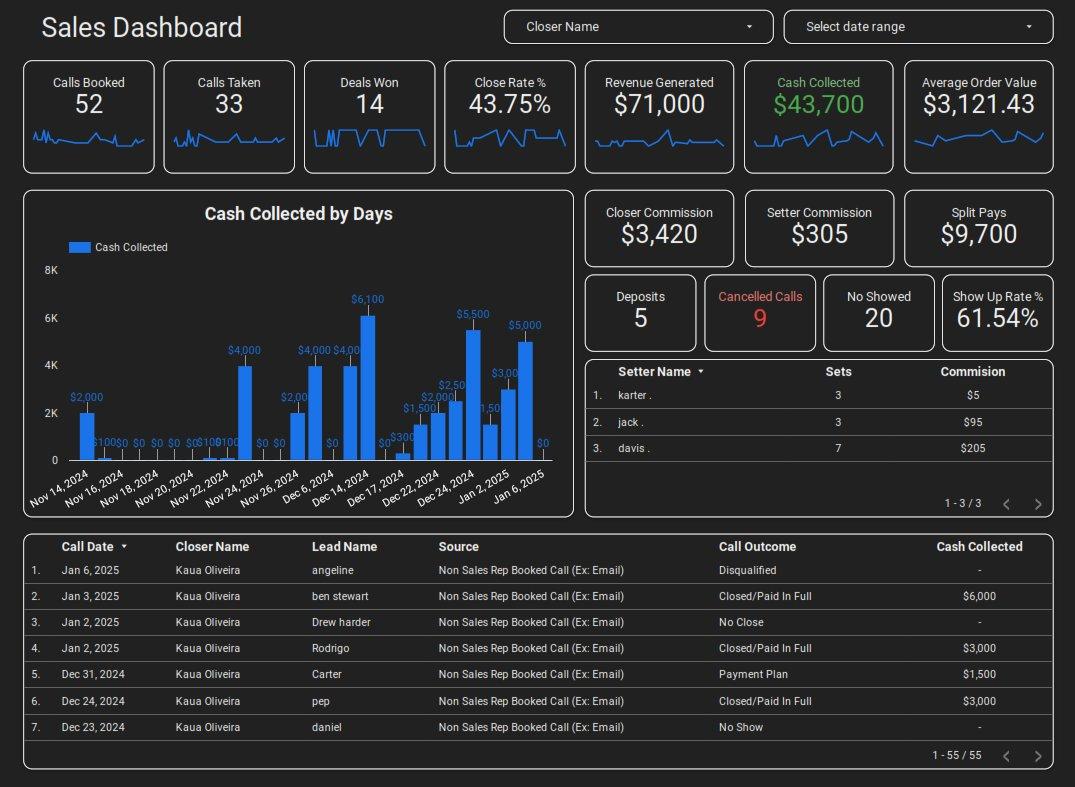Click the '$205' commission cell
The image size is (1075, 787).
coord(973,448)
